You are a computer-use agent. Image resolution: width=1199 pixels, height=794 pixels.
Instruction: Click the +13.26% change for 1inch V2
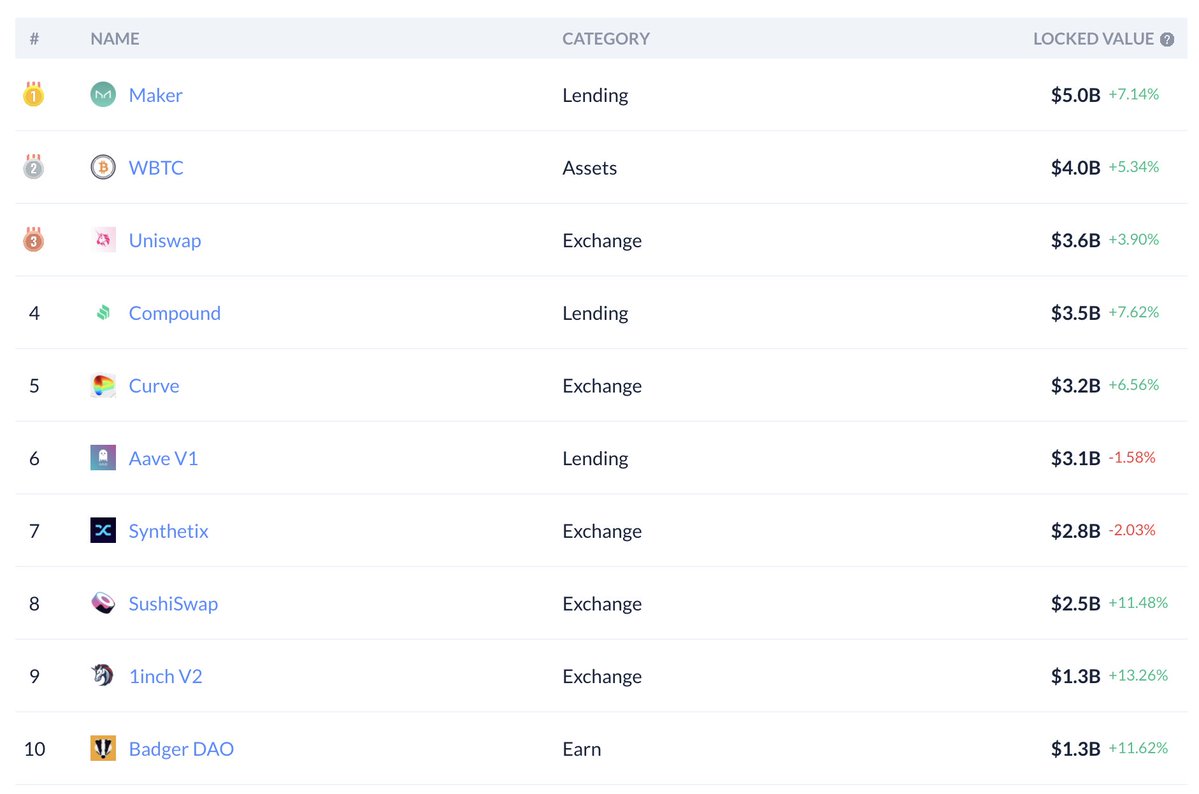[x=1138, y=675]
